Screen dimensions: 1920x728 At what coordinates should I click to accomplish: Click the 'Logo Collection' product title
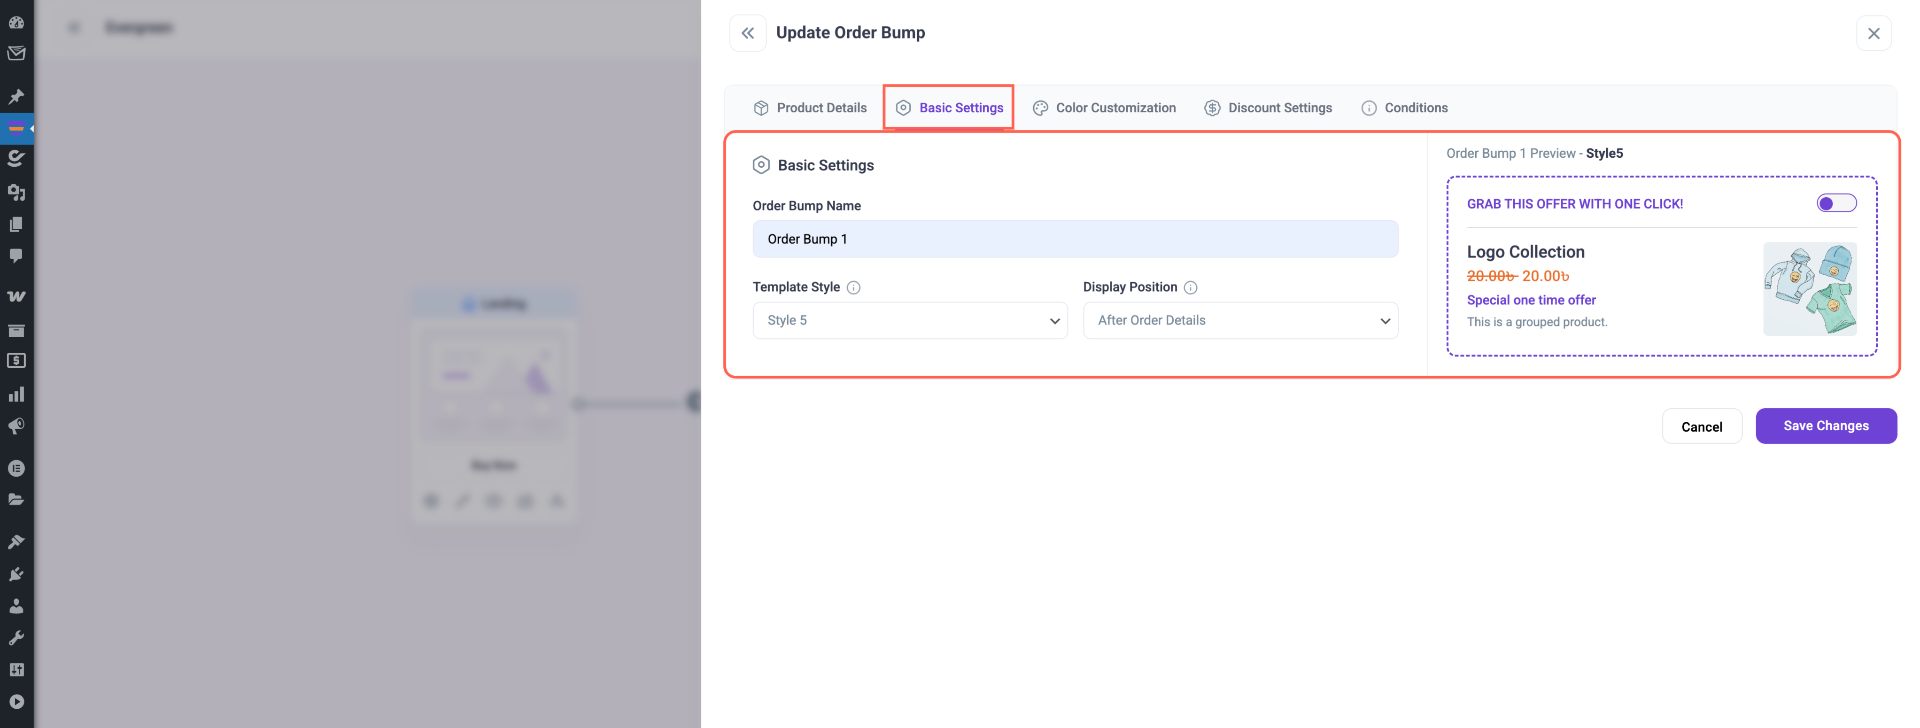(1526, 252)
